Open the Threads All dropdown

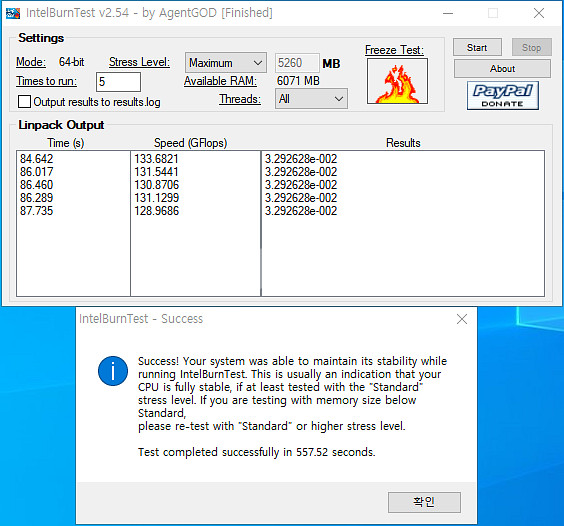coord(311,99)
